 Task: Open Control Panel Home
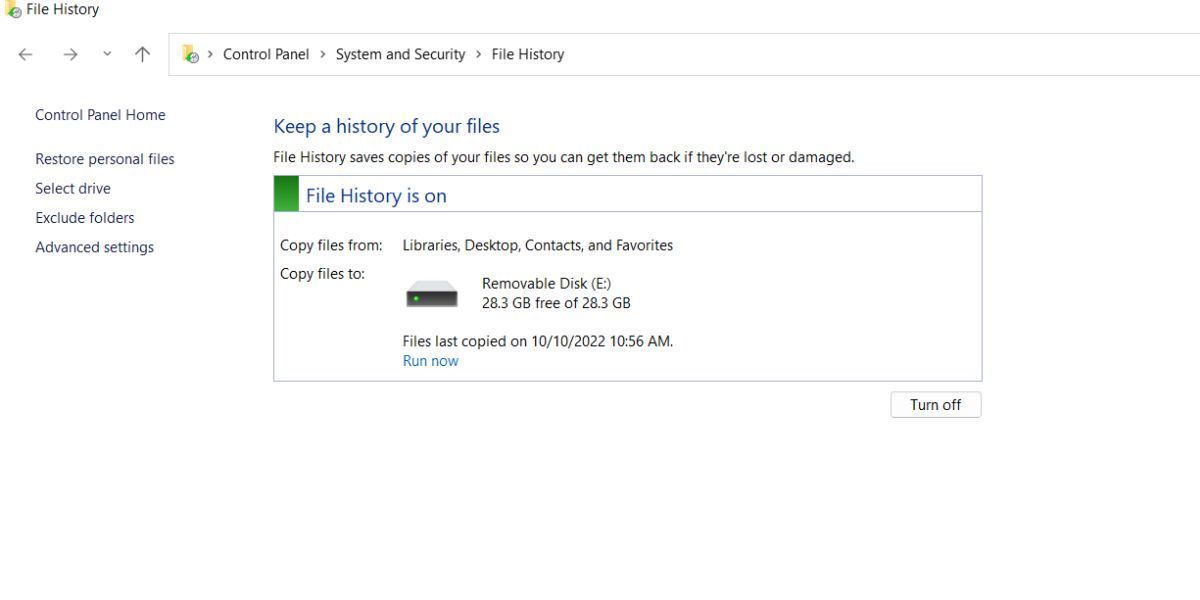tap(100, 115)
